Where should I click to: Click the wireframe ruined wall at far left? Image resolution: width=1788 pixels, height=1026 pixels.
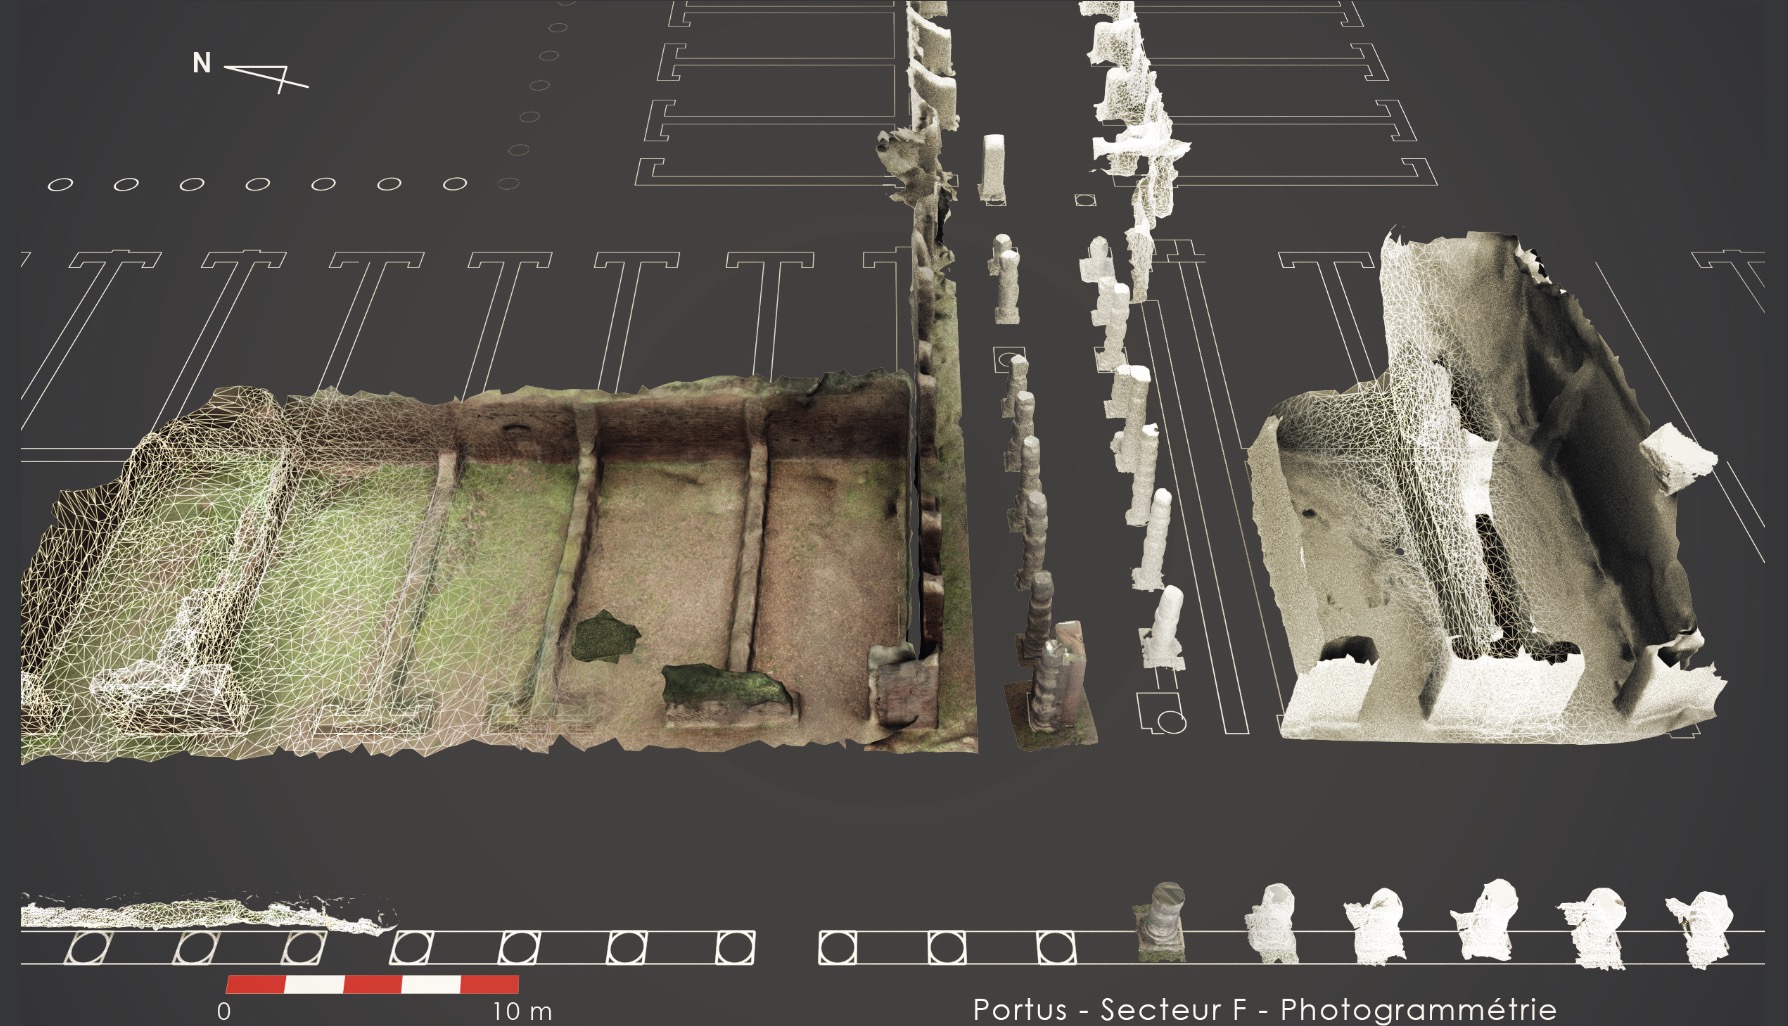point(150,560)
